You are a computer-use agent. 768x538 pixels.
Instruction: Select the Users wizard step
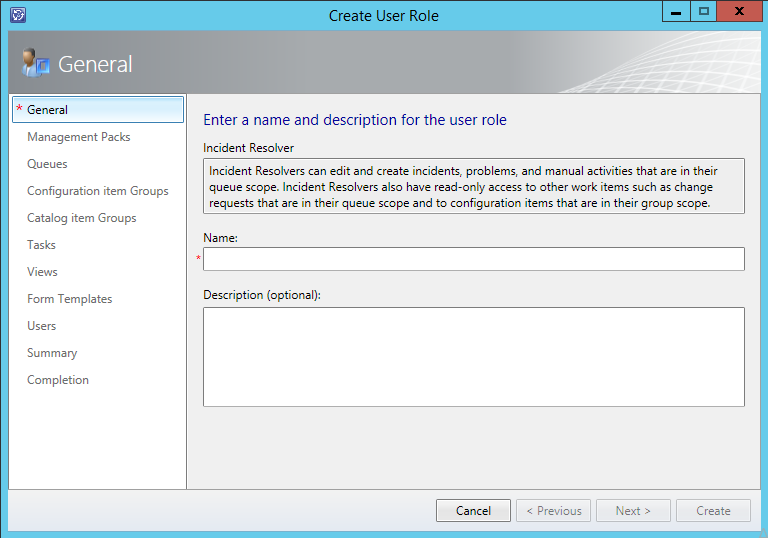pyautogui.click(x=41, y=326)
